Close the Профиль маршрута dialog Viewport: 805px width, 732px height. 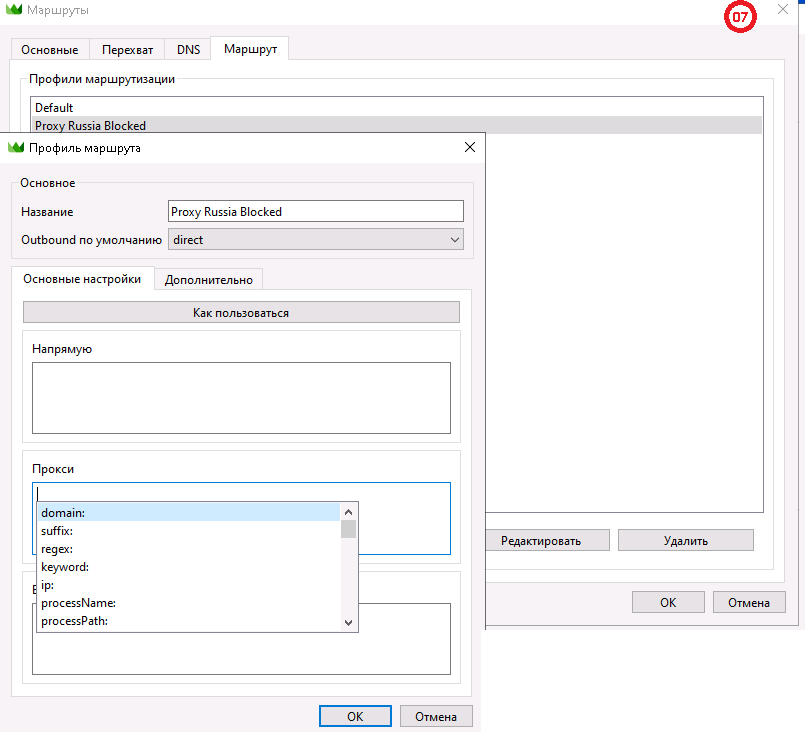(469, 147)
